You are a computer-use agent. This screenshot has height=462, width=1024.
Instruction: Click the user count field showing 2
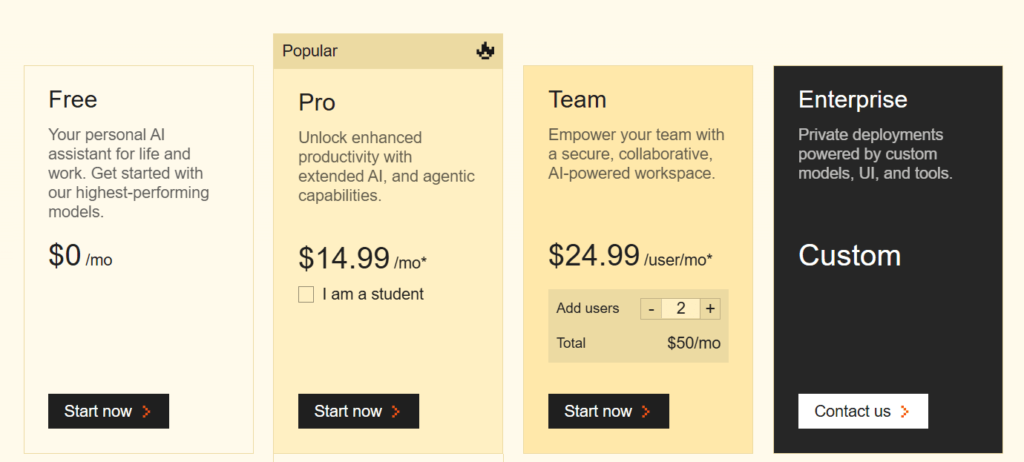click(x=680, y=309)
